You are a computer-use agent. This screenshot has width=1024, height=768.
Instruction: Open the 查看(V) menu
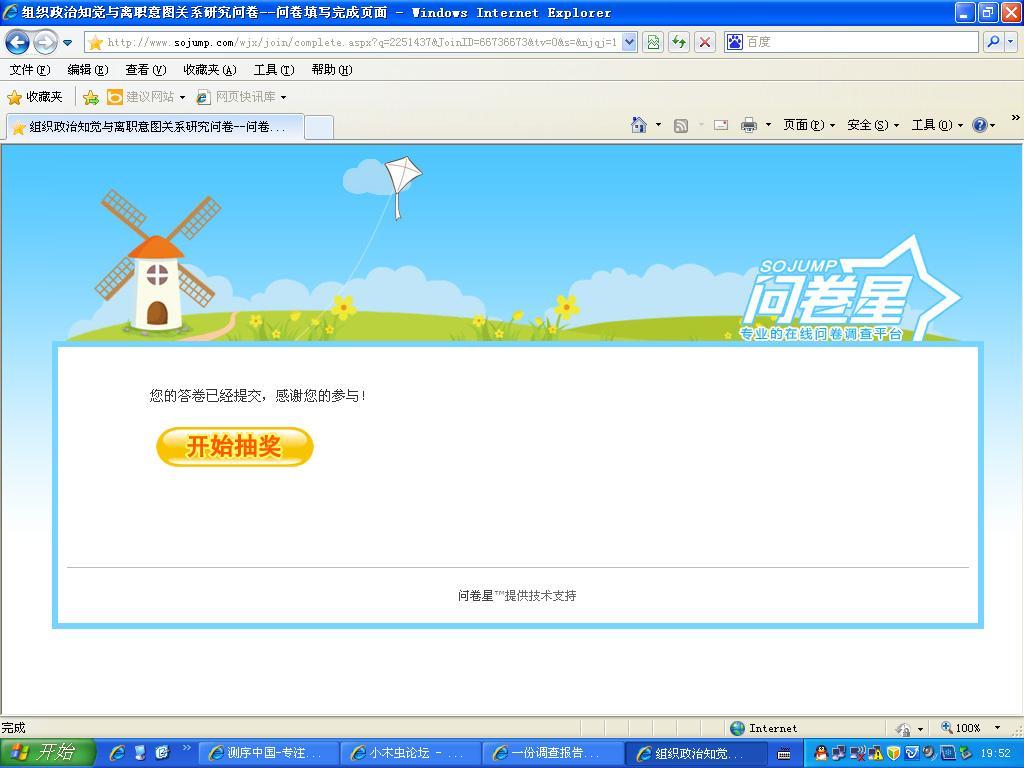point(146,70)
